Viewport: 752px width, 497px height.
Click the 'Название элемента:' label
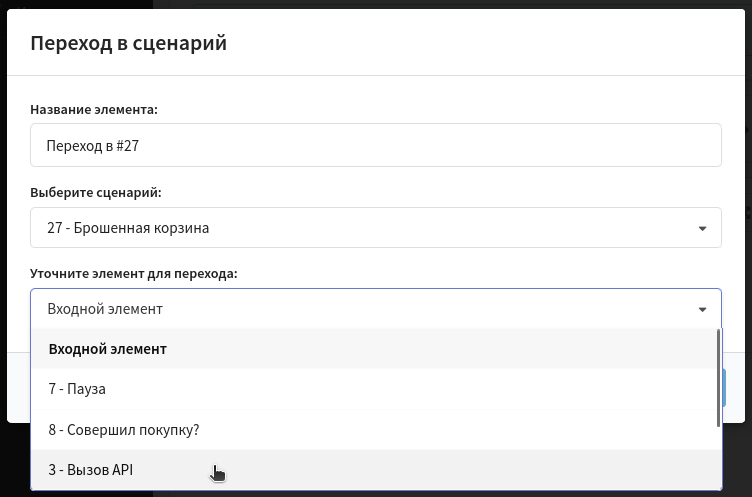click(x=94, y=109)
